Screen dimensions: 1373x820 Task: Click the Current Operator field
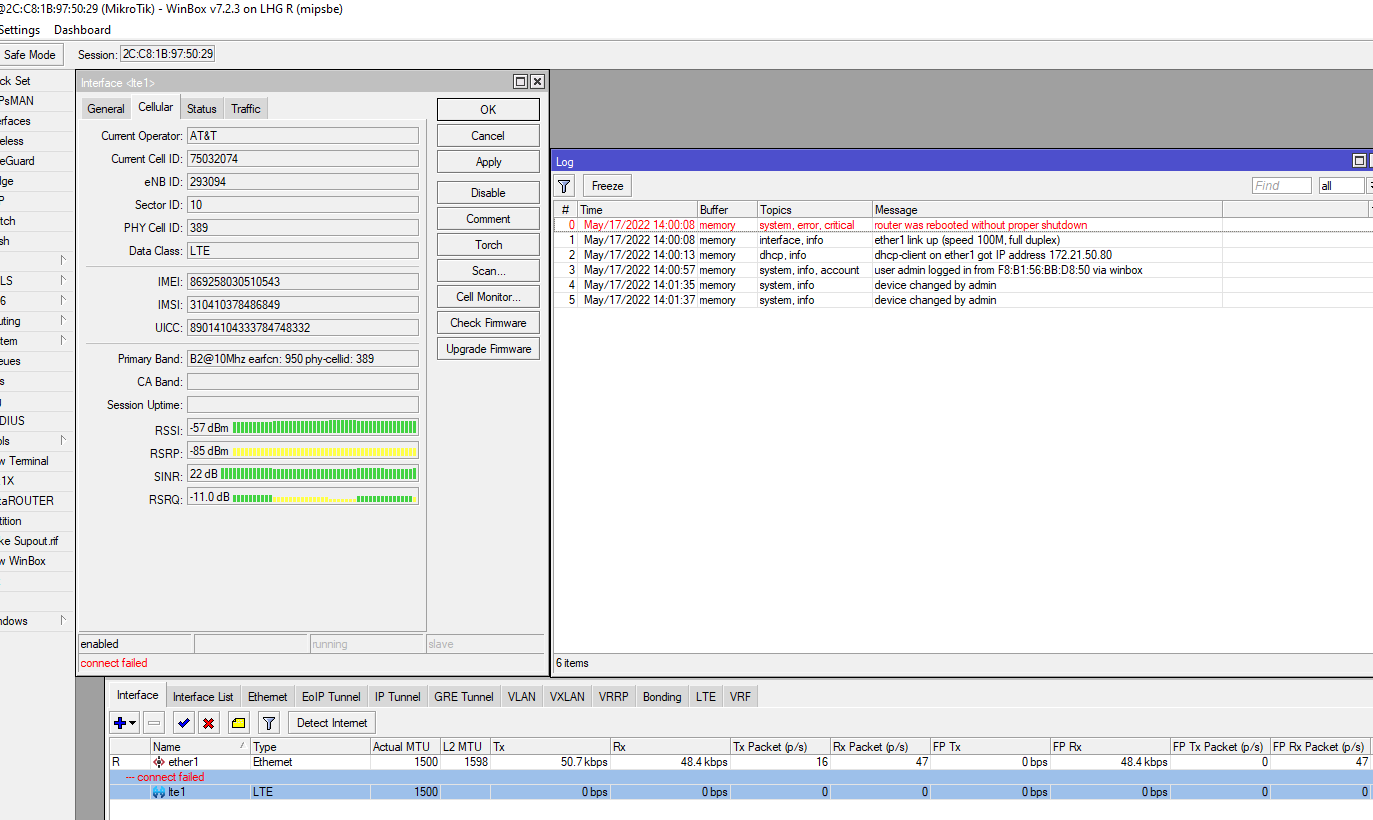303,136
